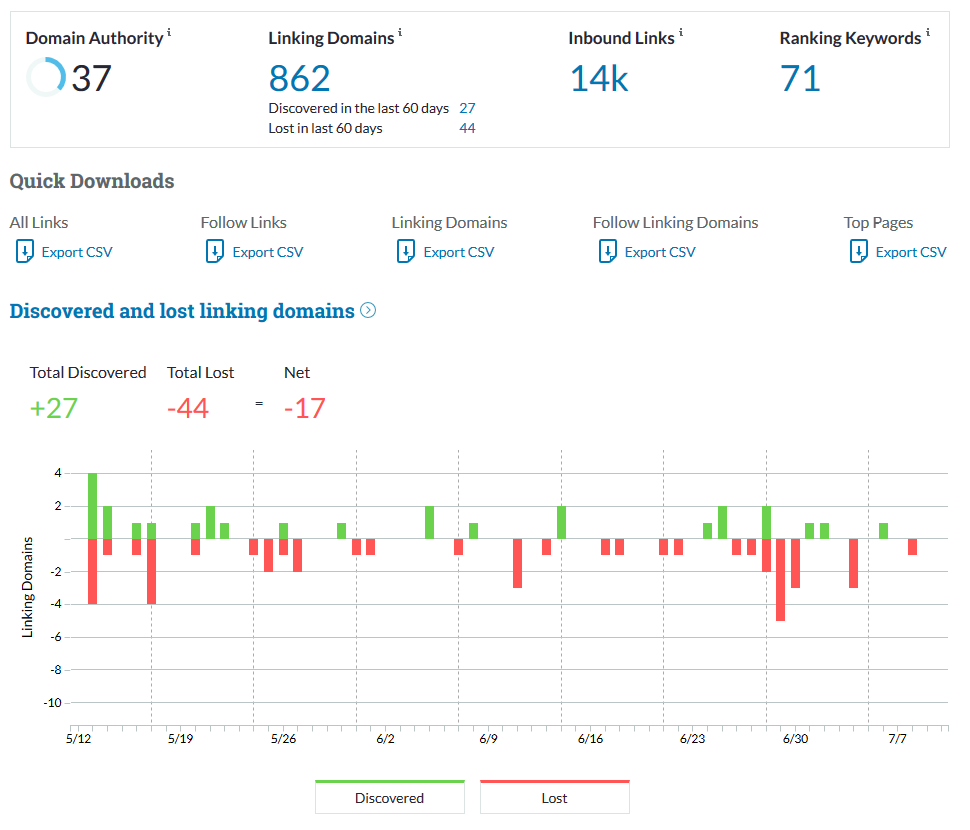The width and height of the screenshot is (970, 830).
Task: Toggle the Discovered legend series
Action: coord(389,798)
